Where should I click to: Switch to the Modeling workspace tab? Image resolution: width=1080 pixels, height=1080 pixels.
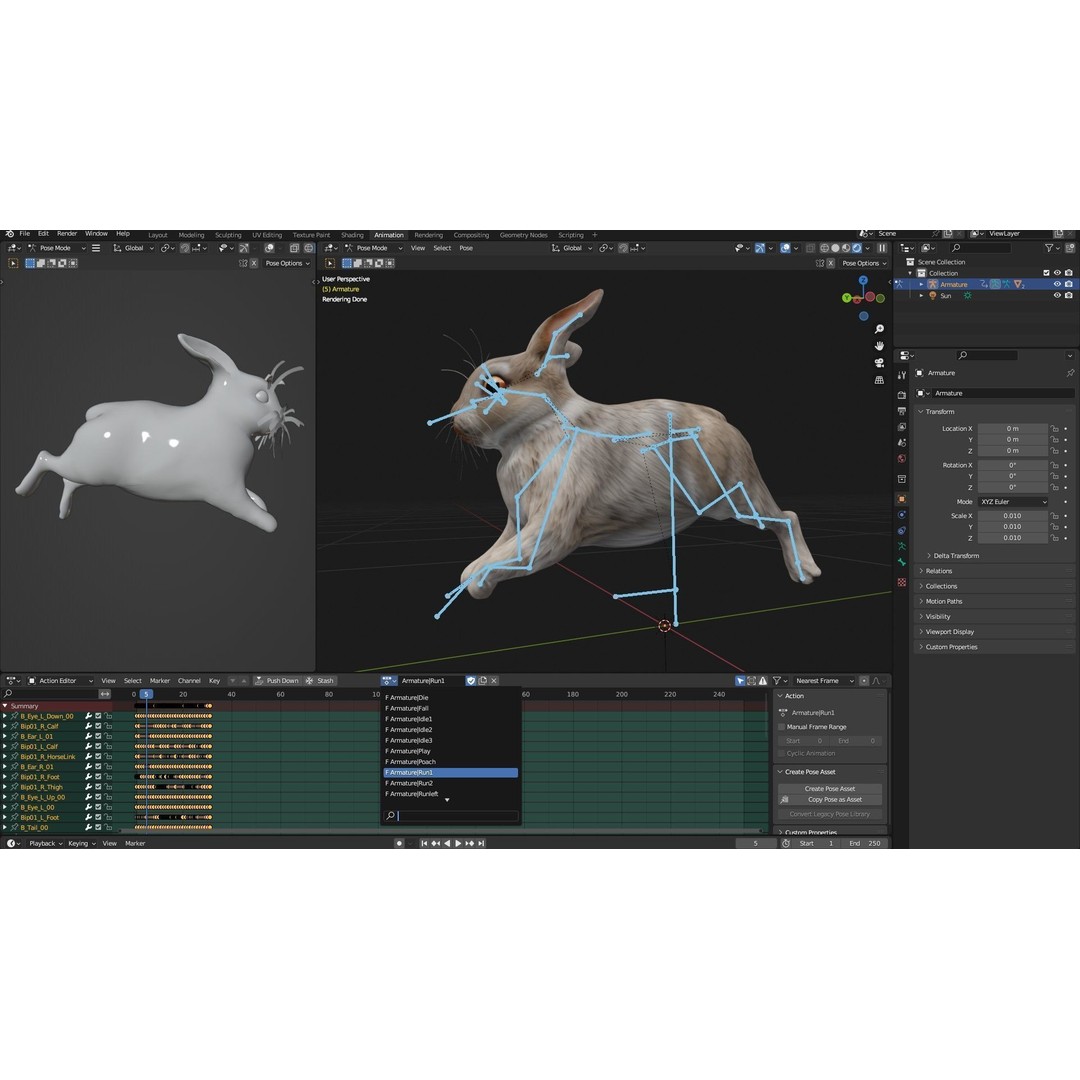click(x=191, y=235)
